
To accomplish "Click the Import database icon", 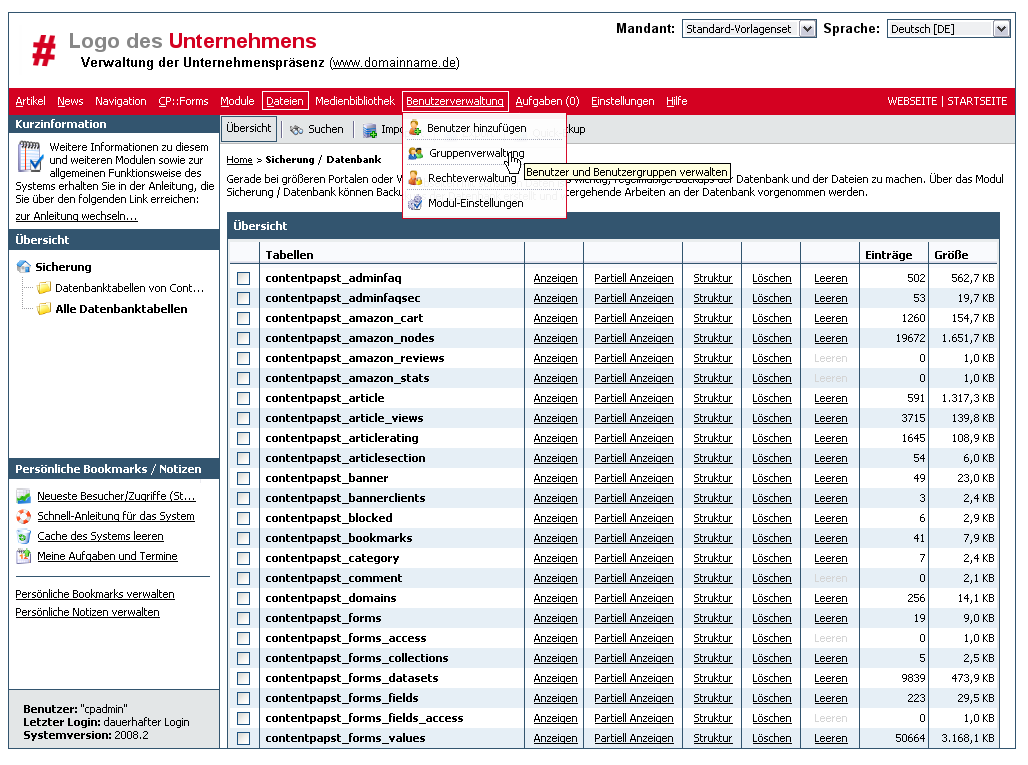I will (370, 130).
